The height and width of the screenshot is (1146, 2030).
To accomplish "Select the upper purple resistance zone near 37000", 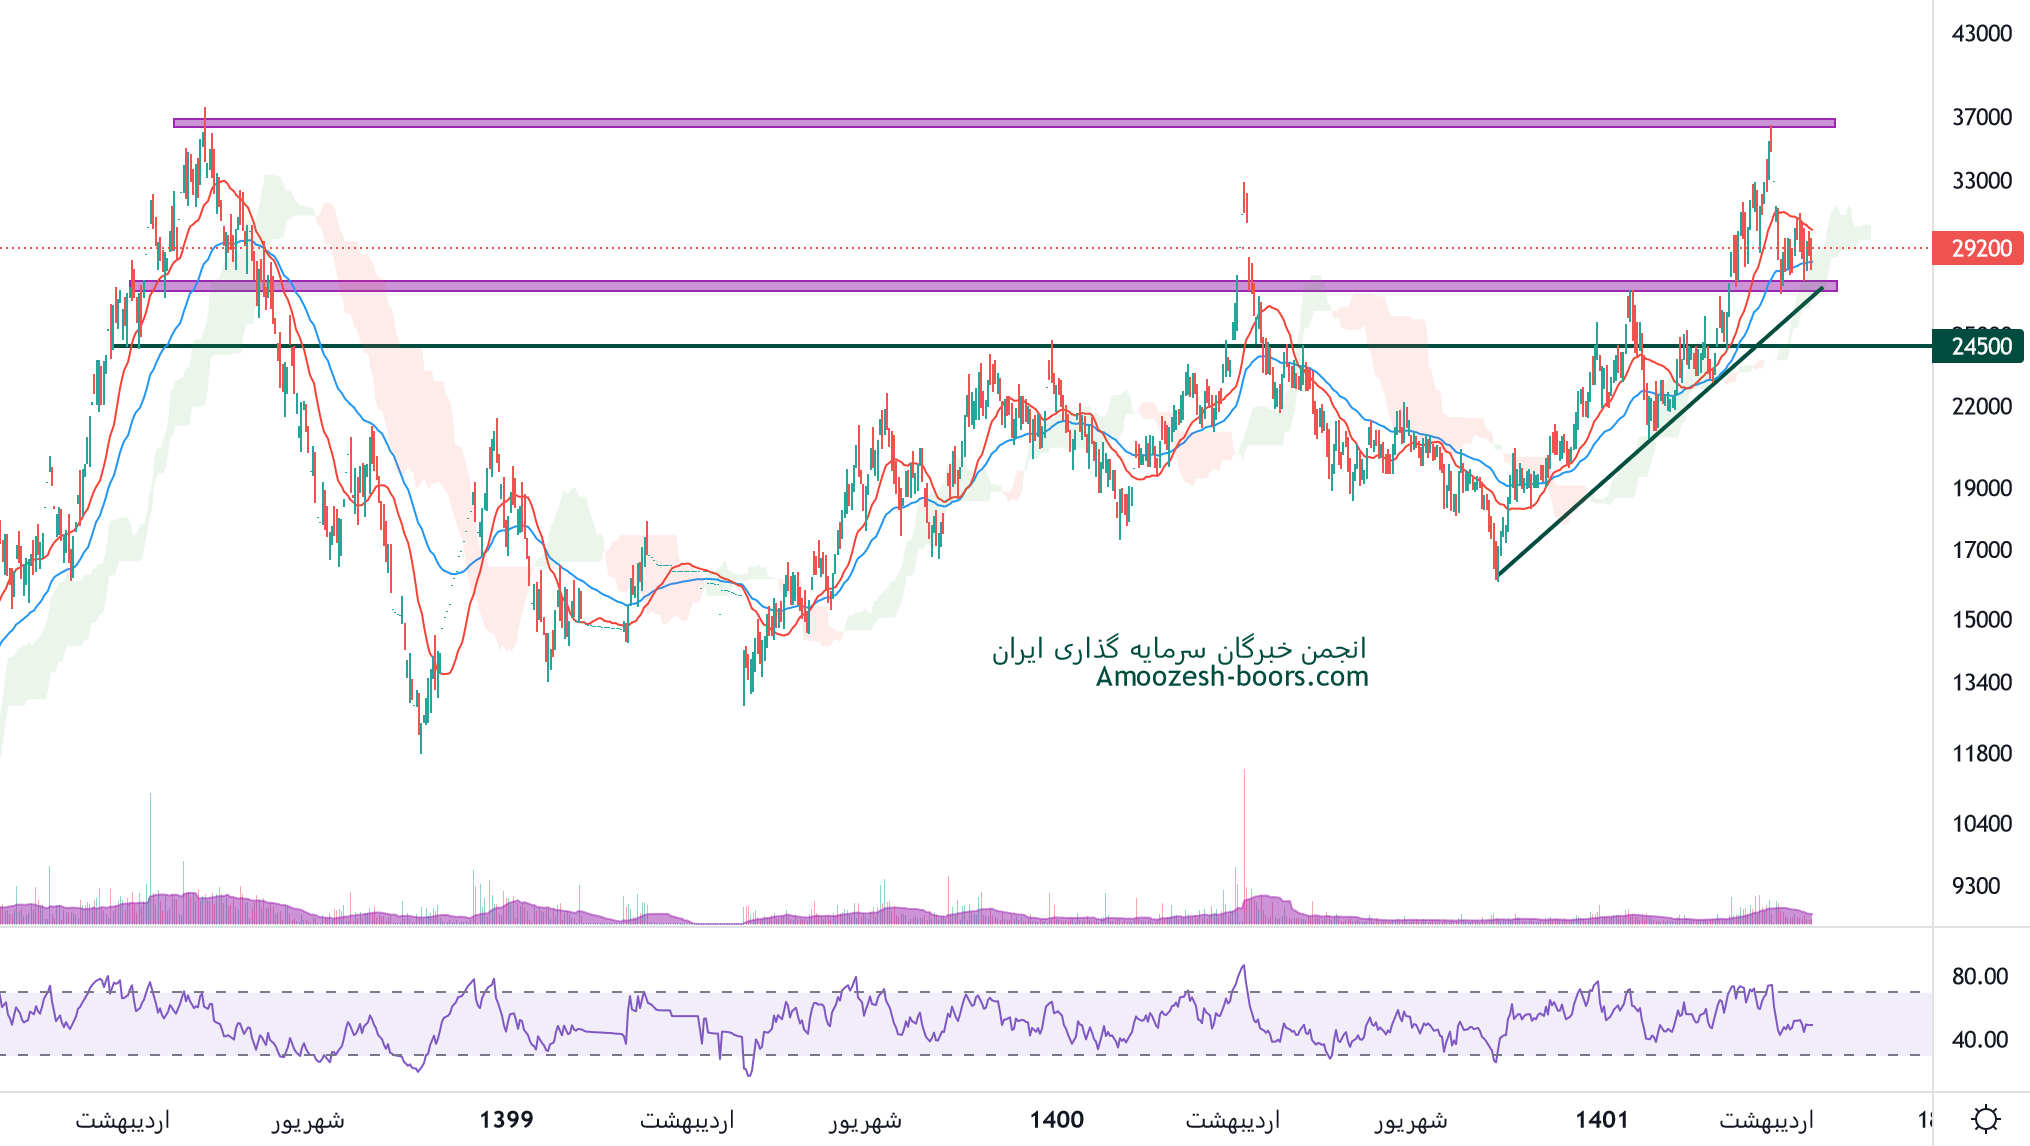I will coord(1000,123).
